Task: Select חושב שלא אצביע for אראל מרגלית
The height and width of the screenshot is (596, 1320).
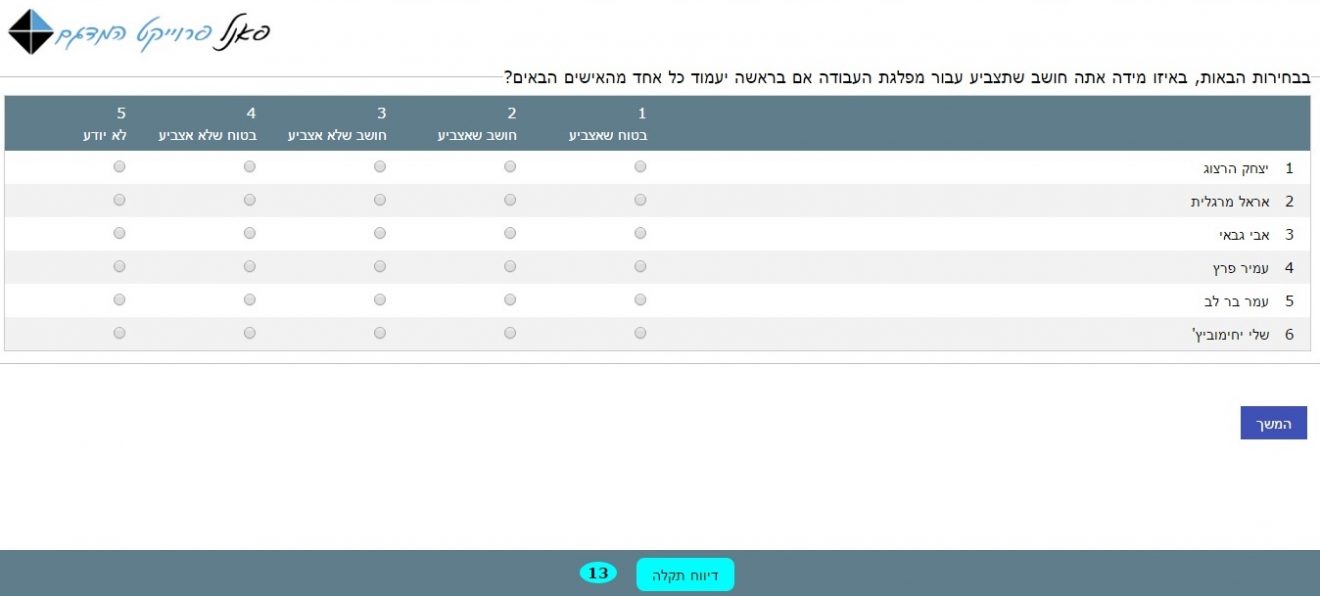Action: [380, 200]
